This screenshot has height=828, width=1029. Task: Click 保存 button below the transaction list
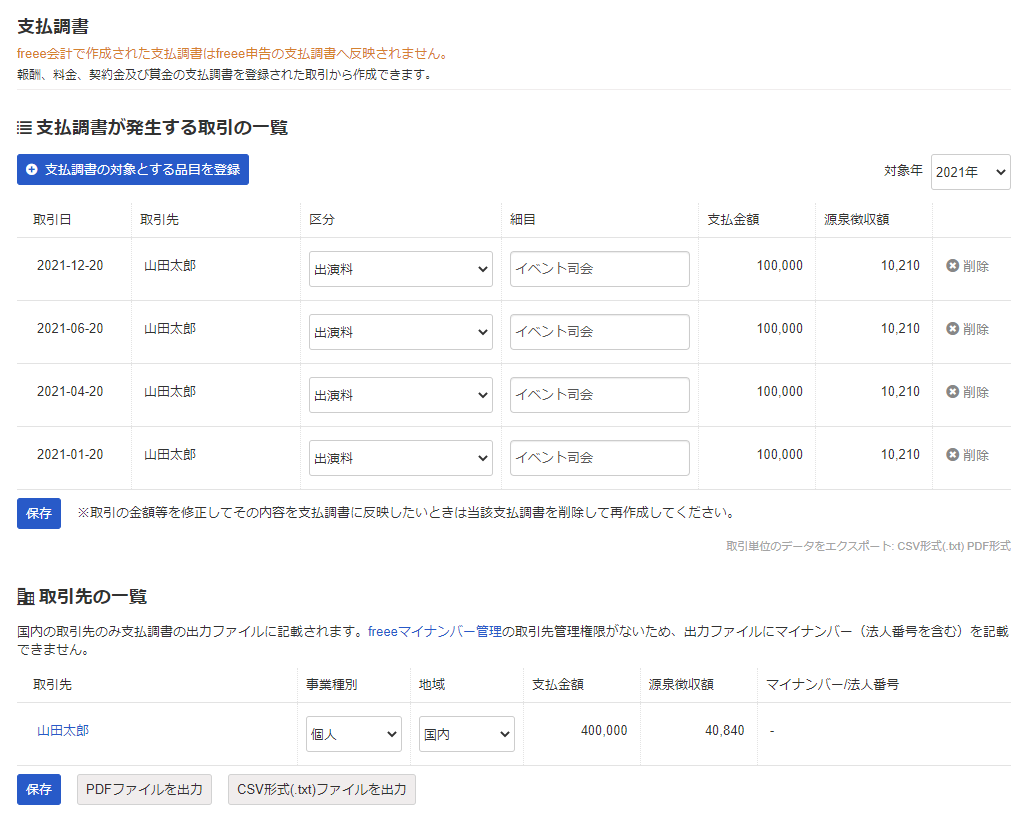[x=39, y=513]
